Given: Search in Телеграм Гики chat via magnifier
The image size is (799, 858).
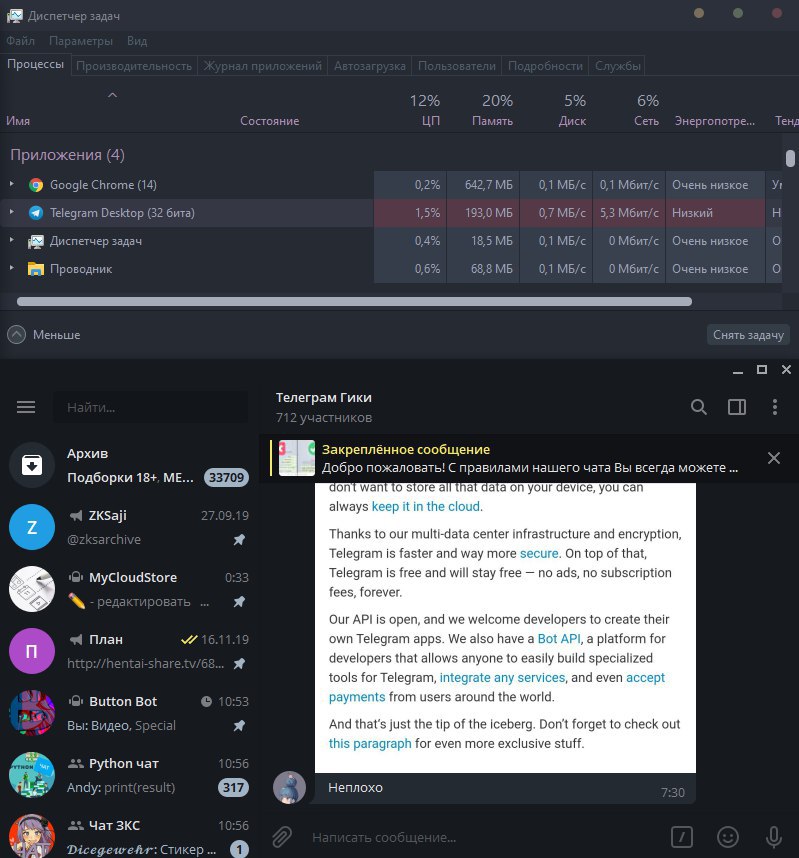Looking at the screenshot, I should coord(698,407).
